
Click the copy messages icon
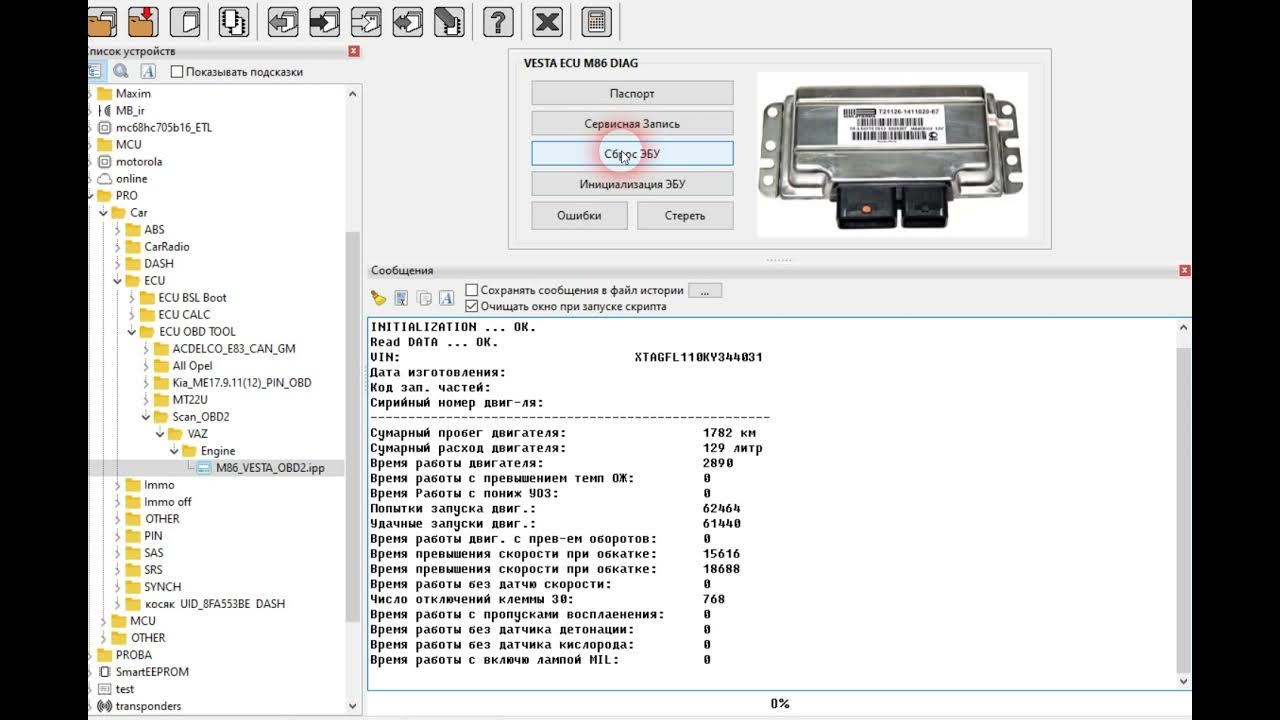(x=424, y=298)
